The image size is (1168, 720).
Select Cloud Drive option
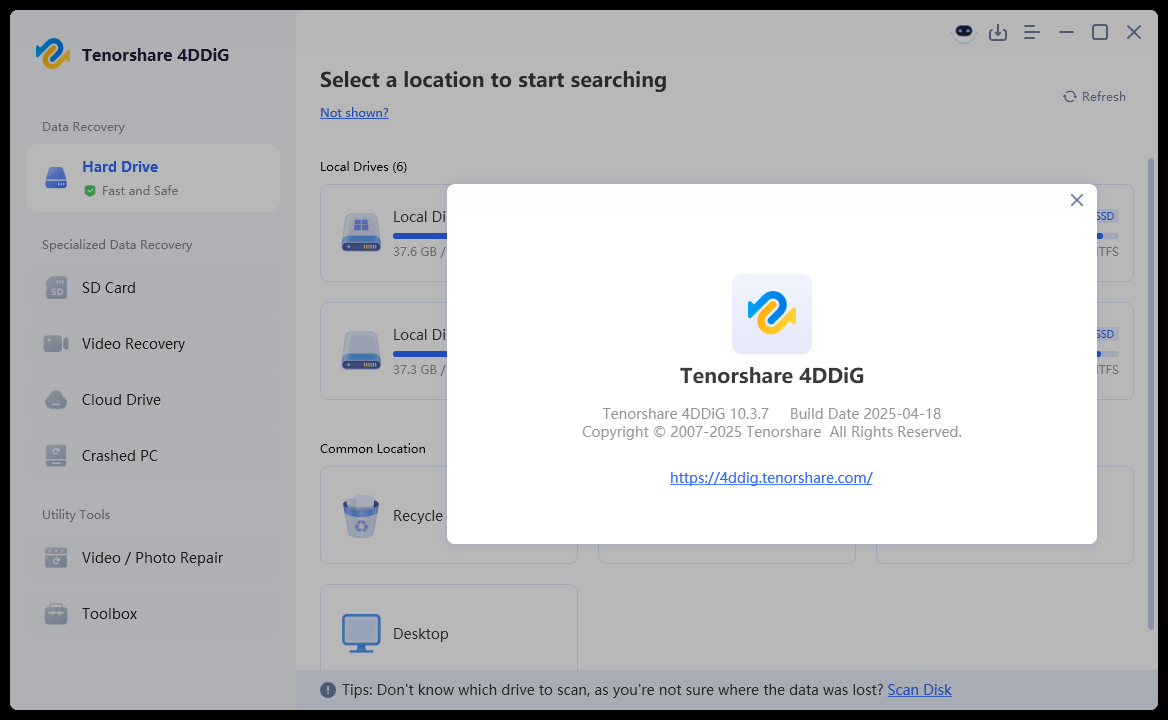click(x=153, y=400)
